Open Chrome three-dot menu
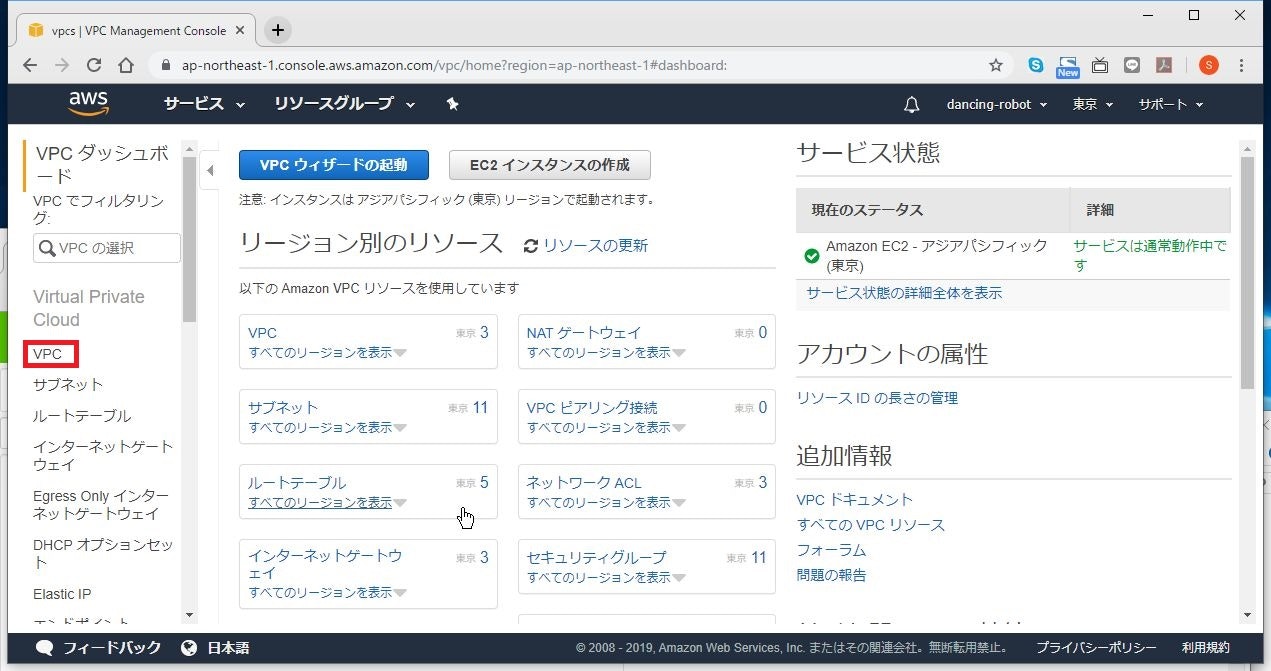This screenshot has height=671, width=1271. point(1242,65)
